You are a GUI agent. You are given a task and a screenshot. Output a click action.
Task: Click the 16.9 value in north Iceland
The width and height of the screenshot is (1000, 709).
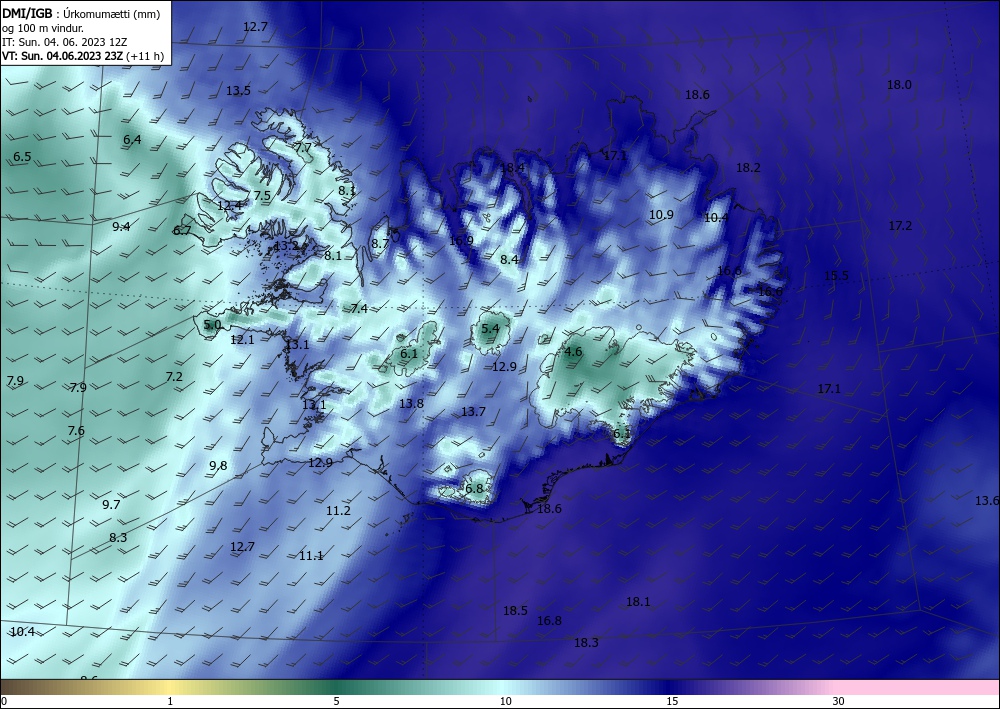[461, 240]
